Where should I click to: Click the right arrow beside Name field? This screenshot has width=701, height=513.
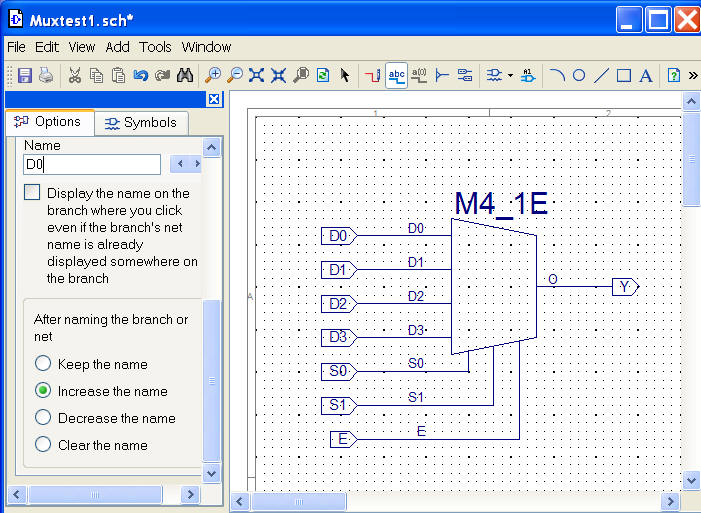(x=197, y=164)
